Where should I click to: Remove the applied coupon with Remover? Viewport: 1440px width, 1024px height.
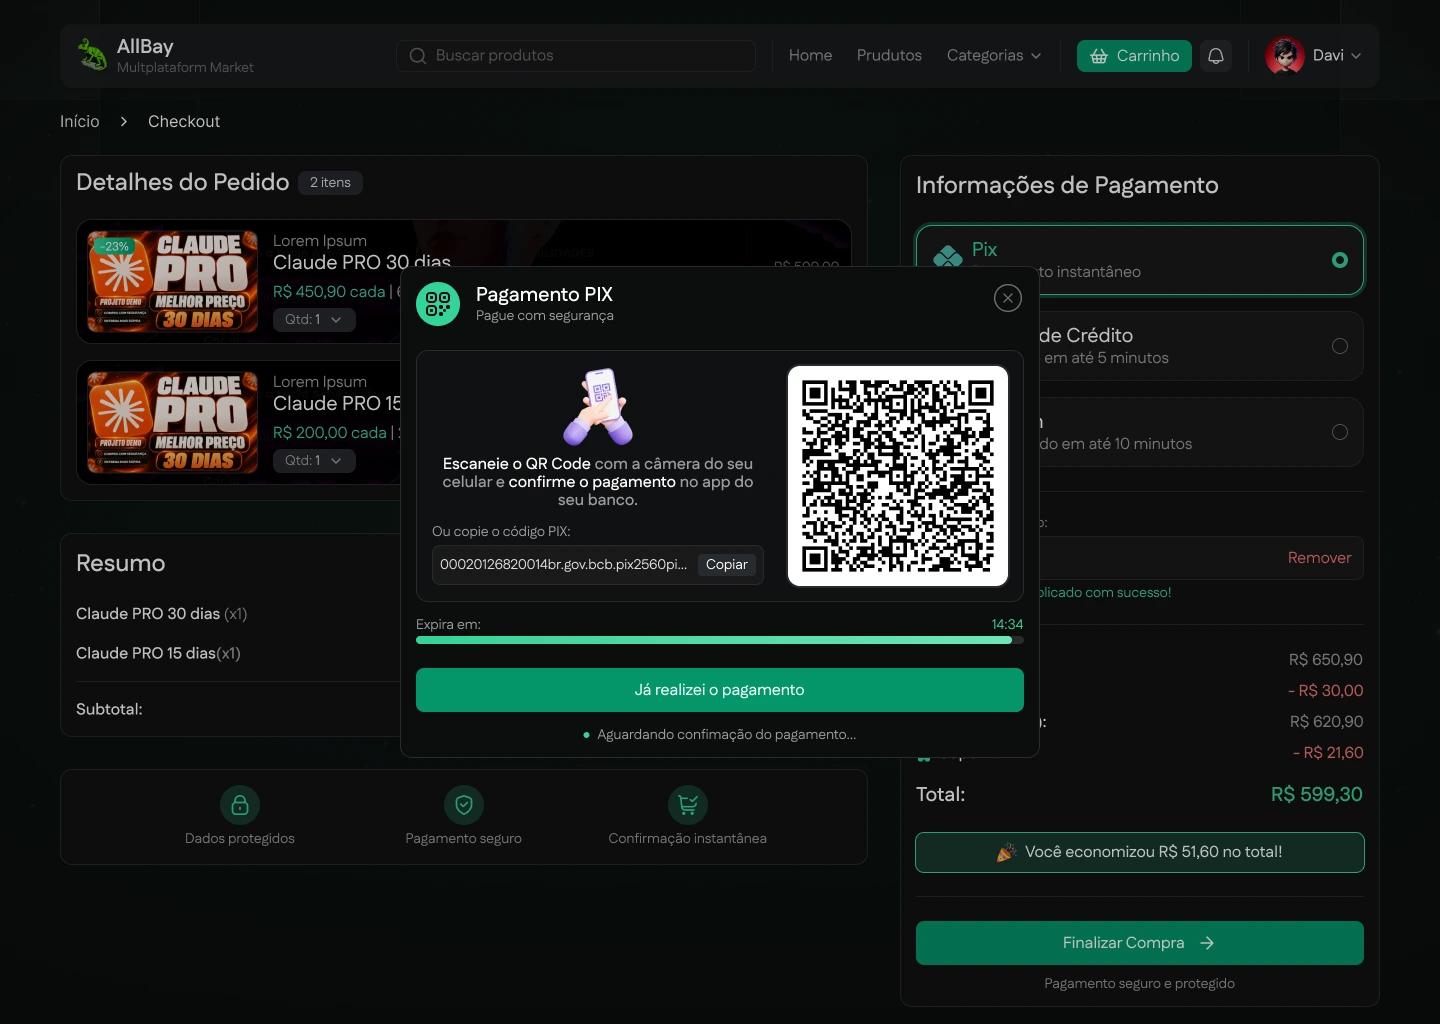click(x=1319, y=558)
